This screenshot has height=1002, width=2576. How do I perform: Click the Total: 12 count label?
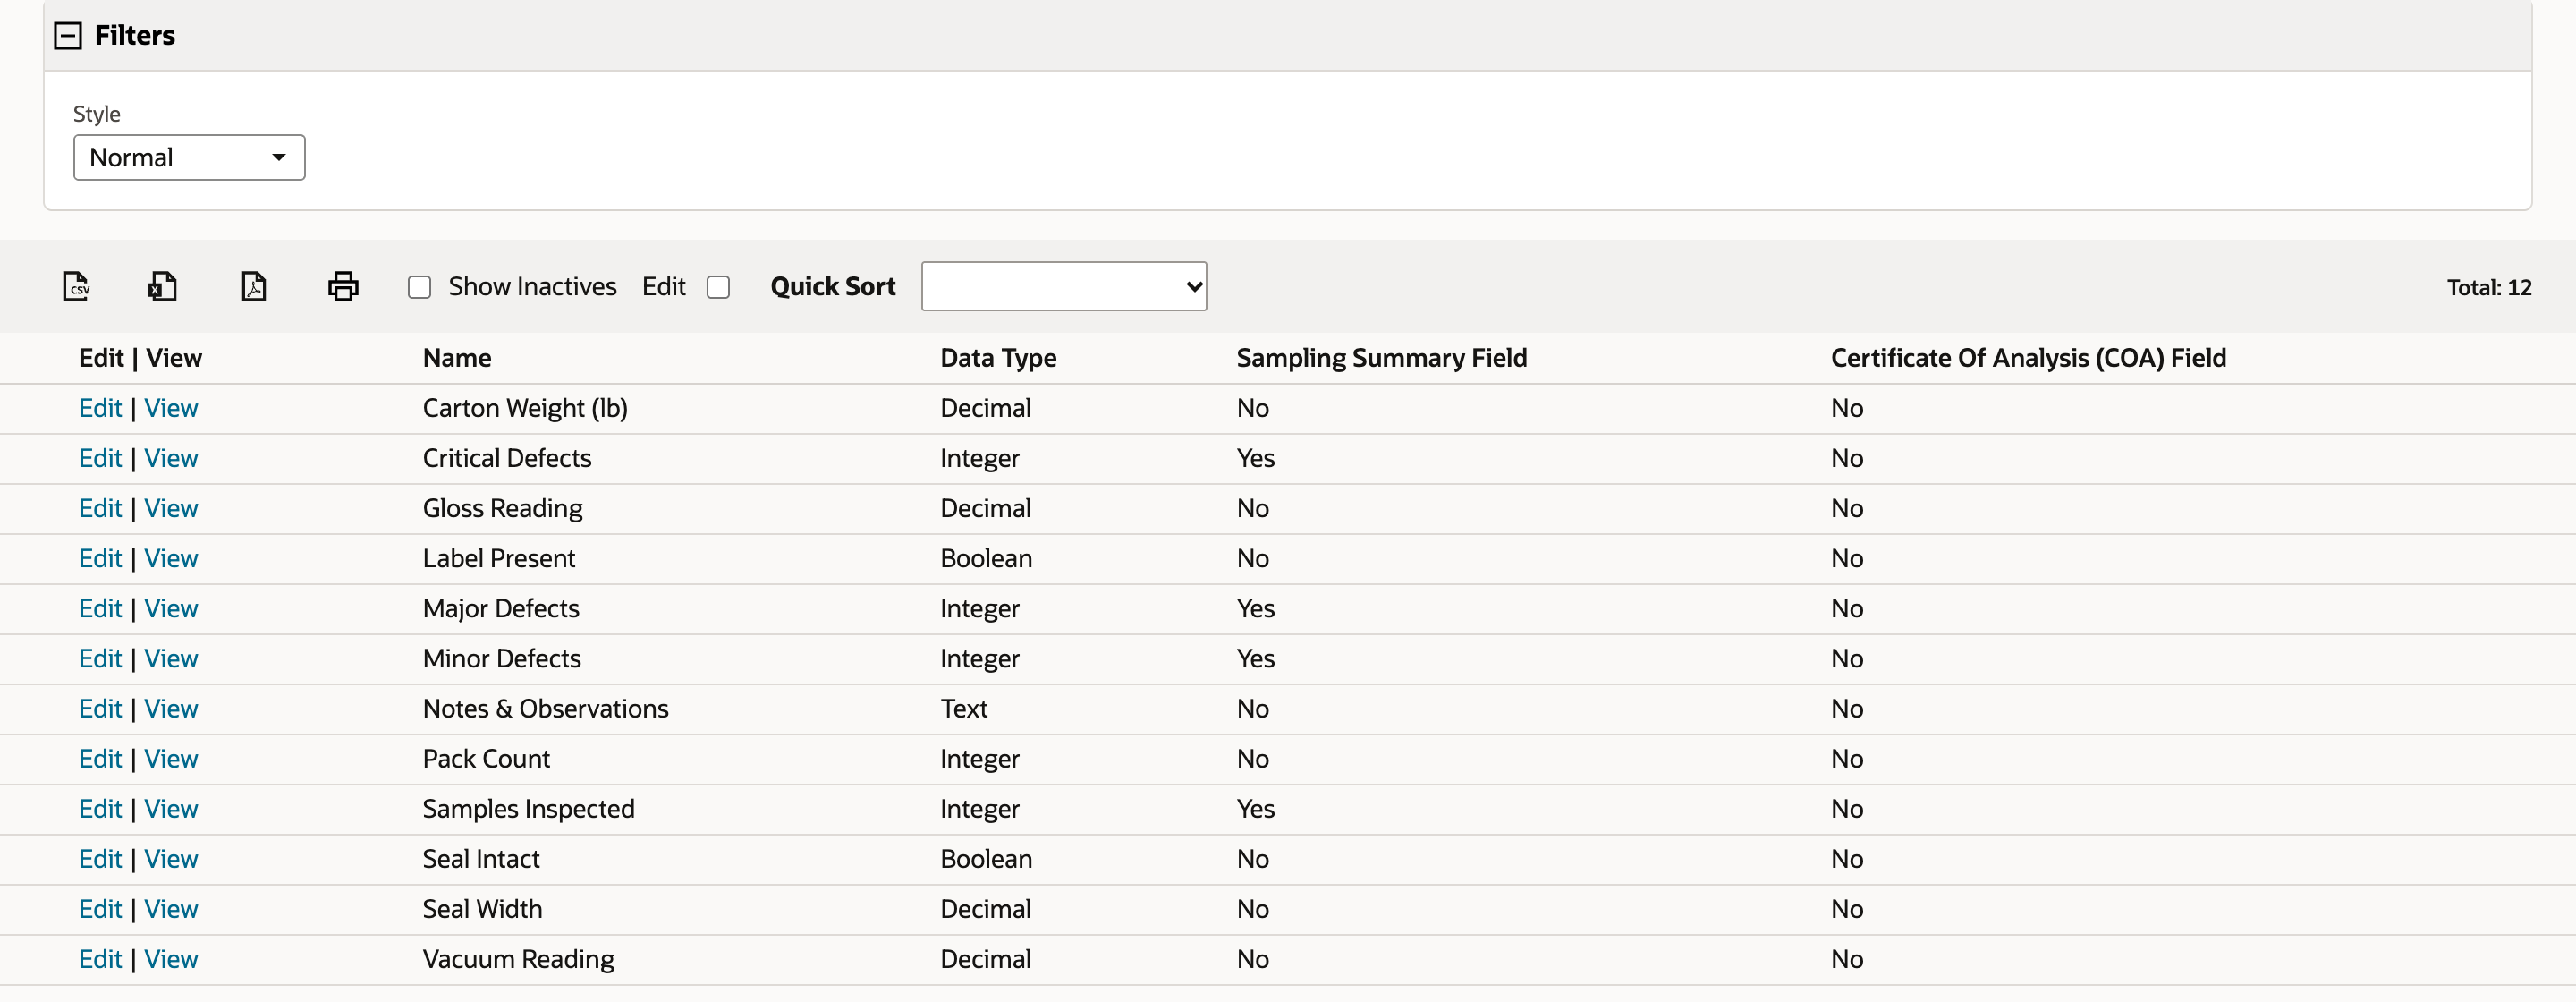pos(2489,288)
